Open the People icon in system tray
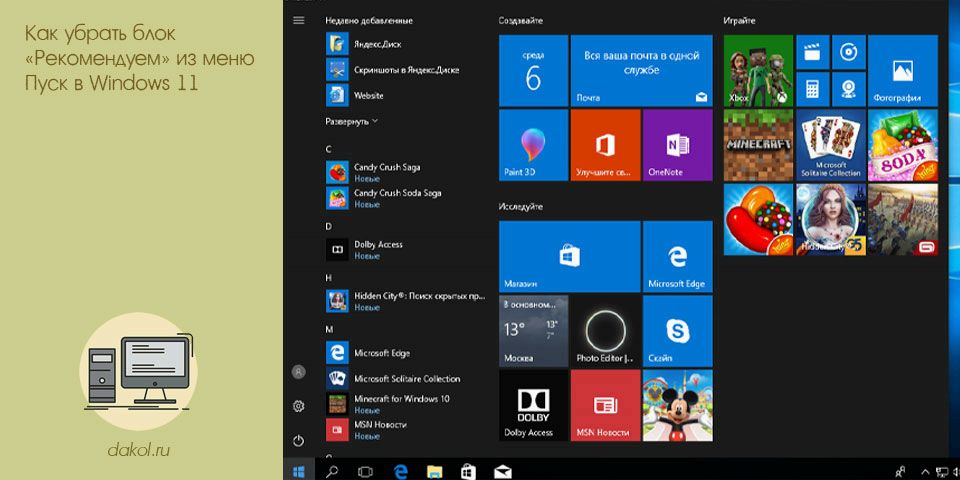 click(900, 471)
